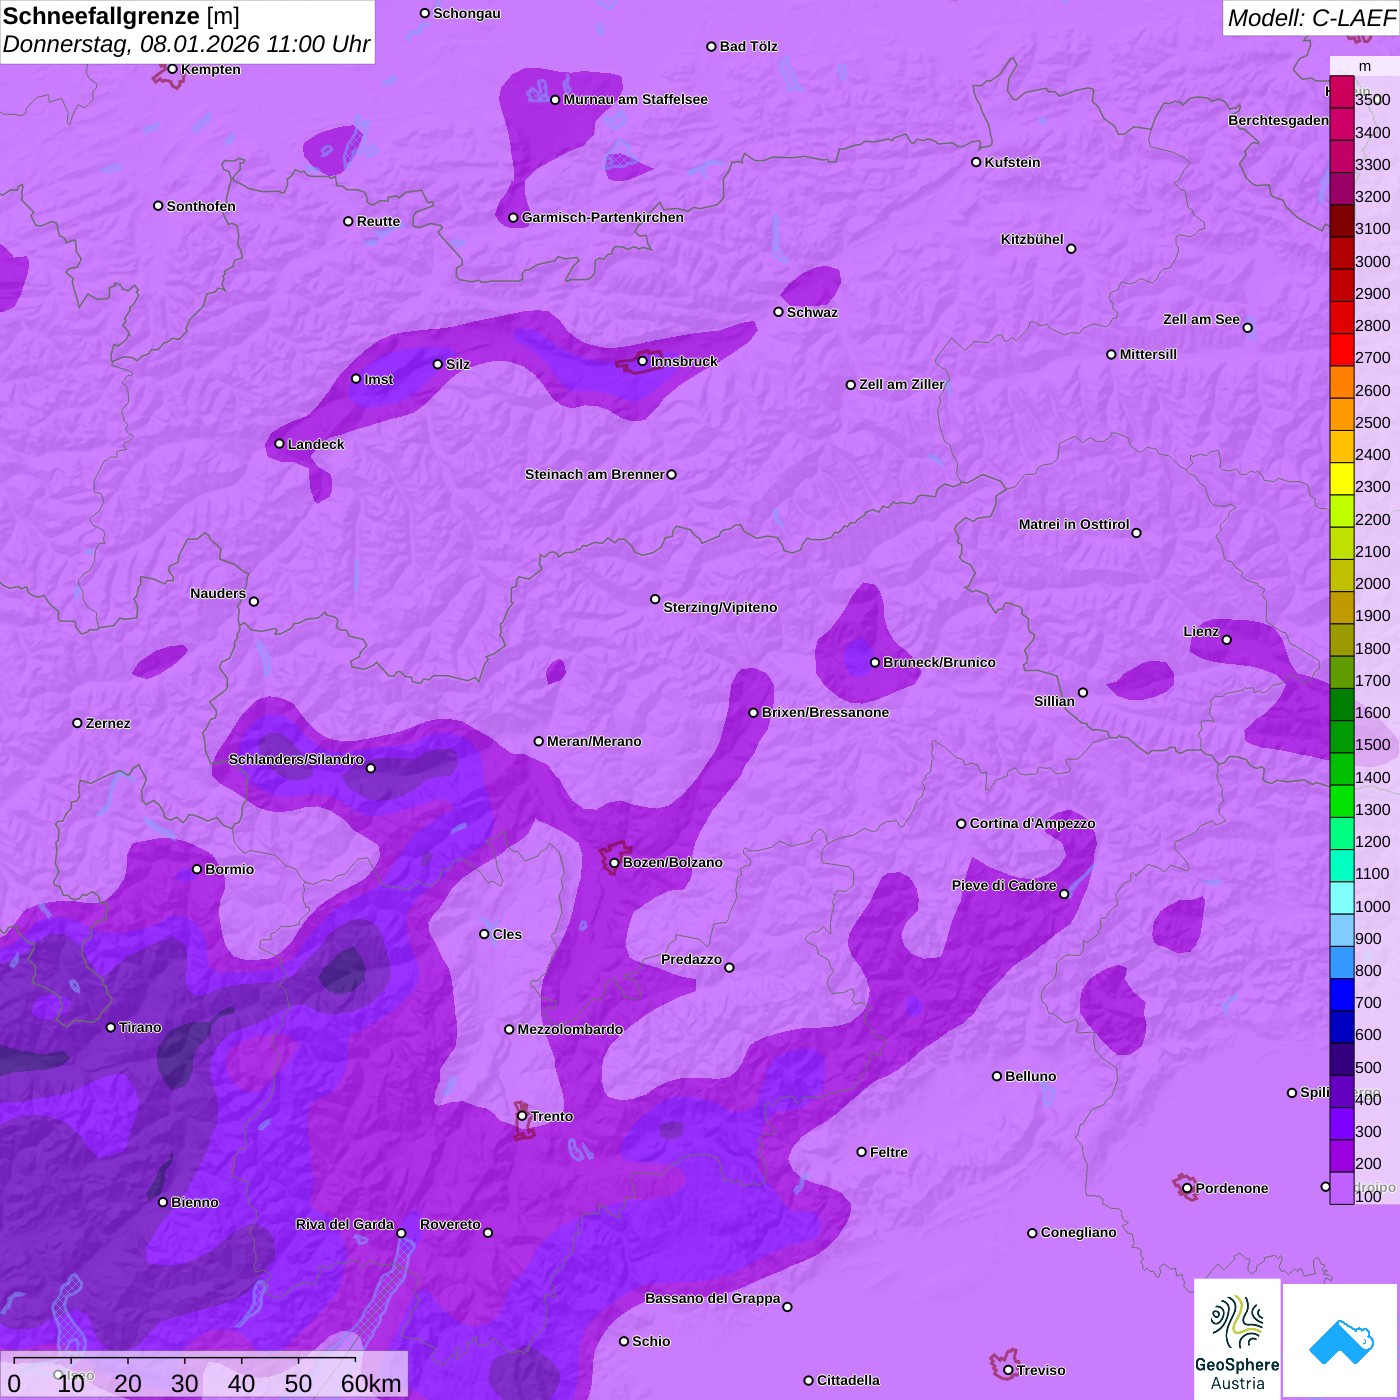The width and height of the screenshot is (1400, 1400).
Task: Click the Bruneck/Brunico label
Action: point(939,662)
